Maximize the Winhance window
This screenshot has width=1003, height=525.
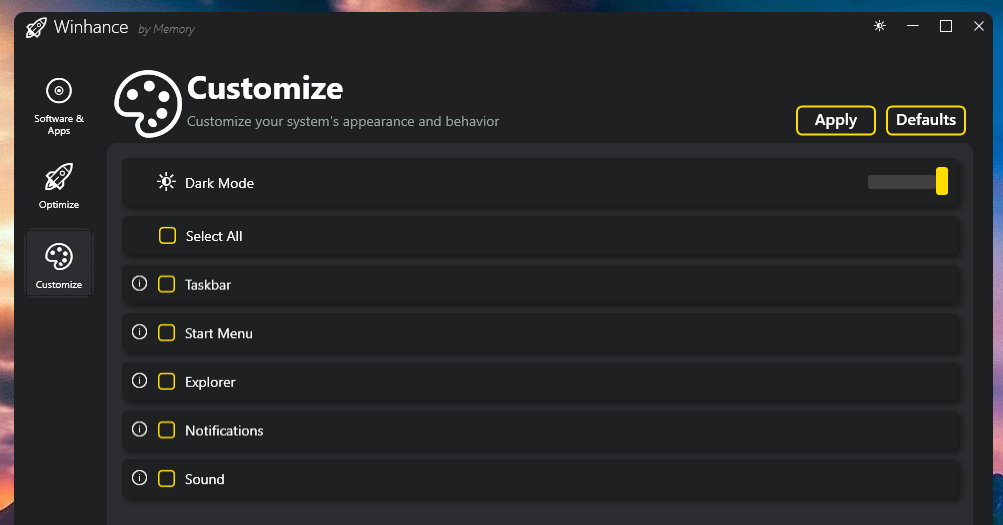click(945, 26)
